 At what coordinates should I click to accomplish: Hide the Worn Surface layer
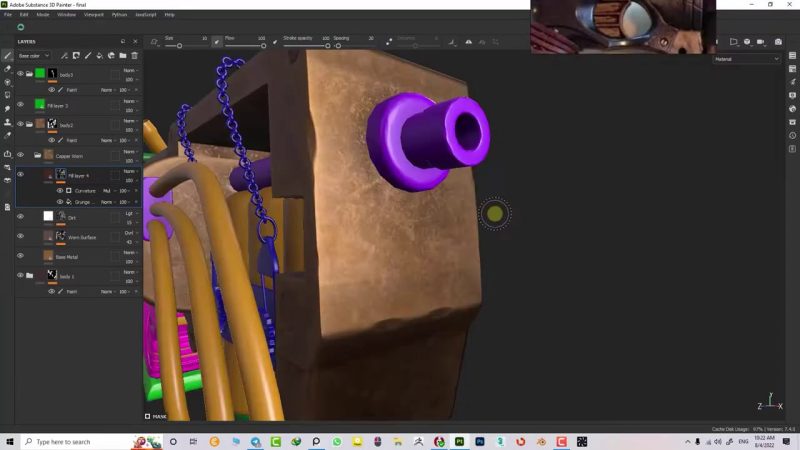click(20, 237)
